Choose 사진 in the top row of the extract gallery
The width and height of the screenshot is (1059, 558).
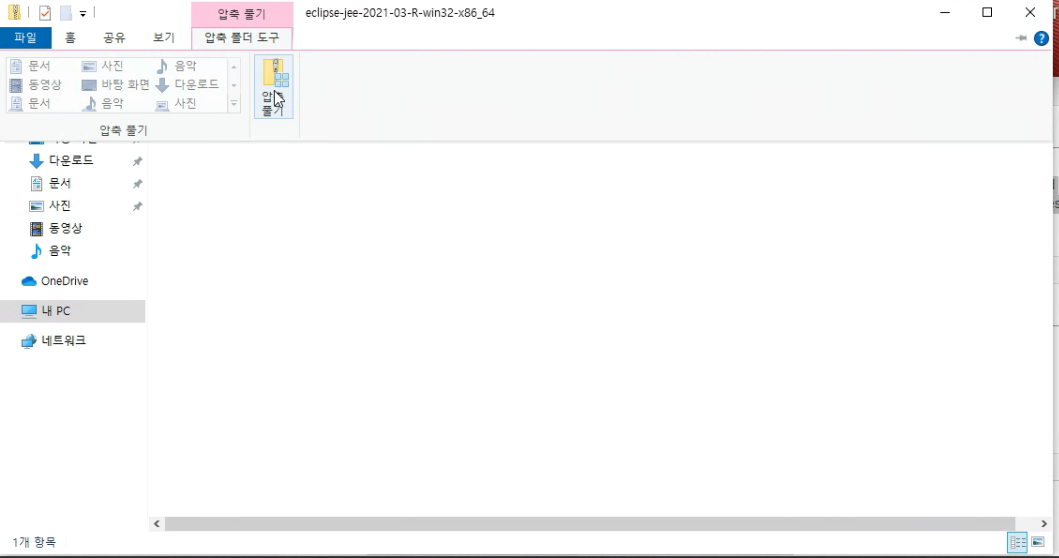tap(103, 66)
